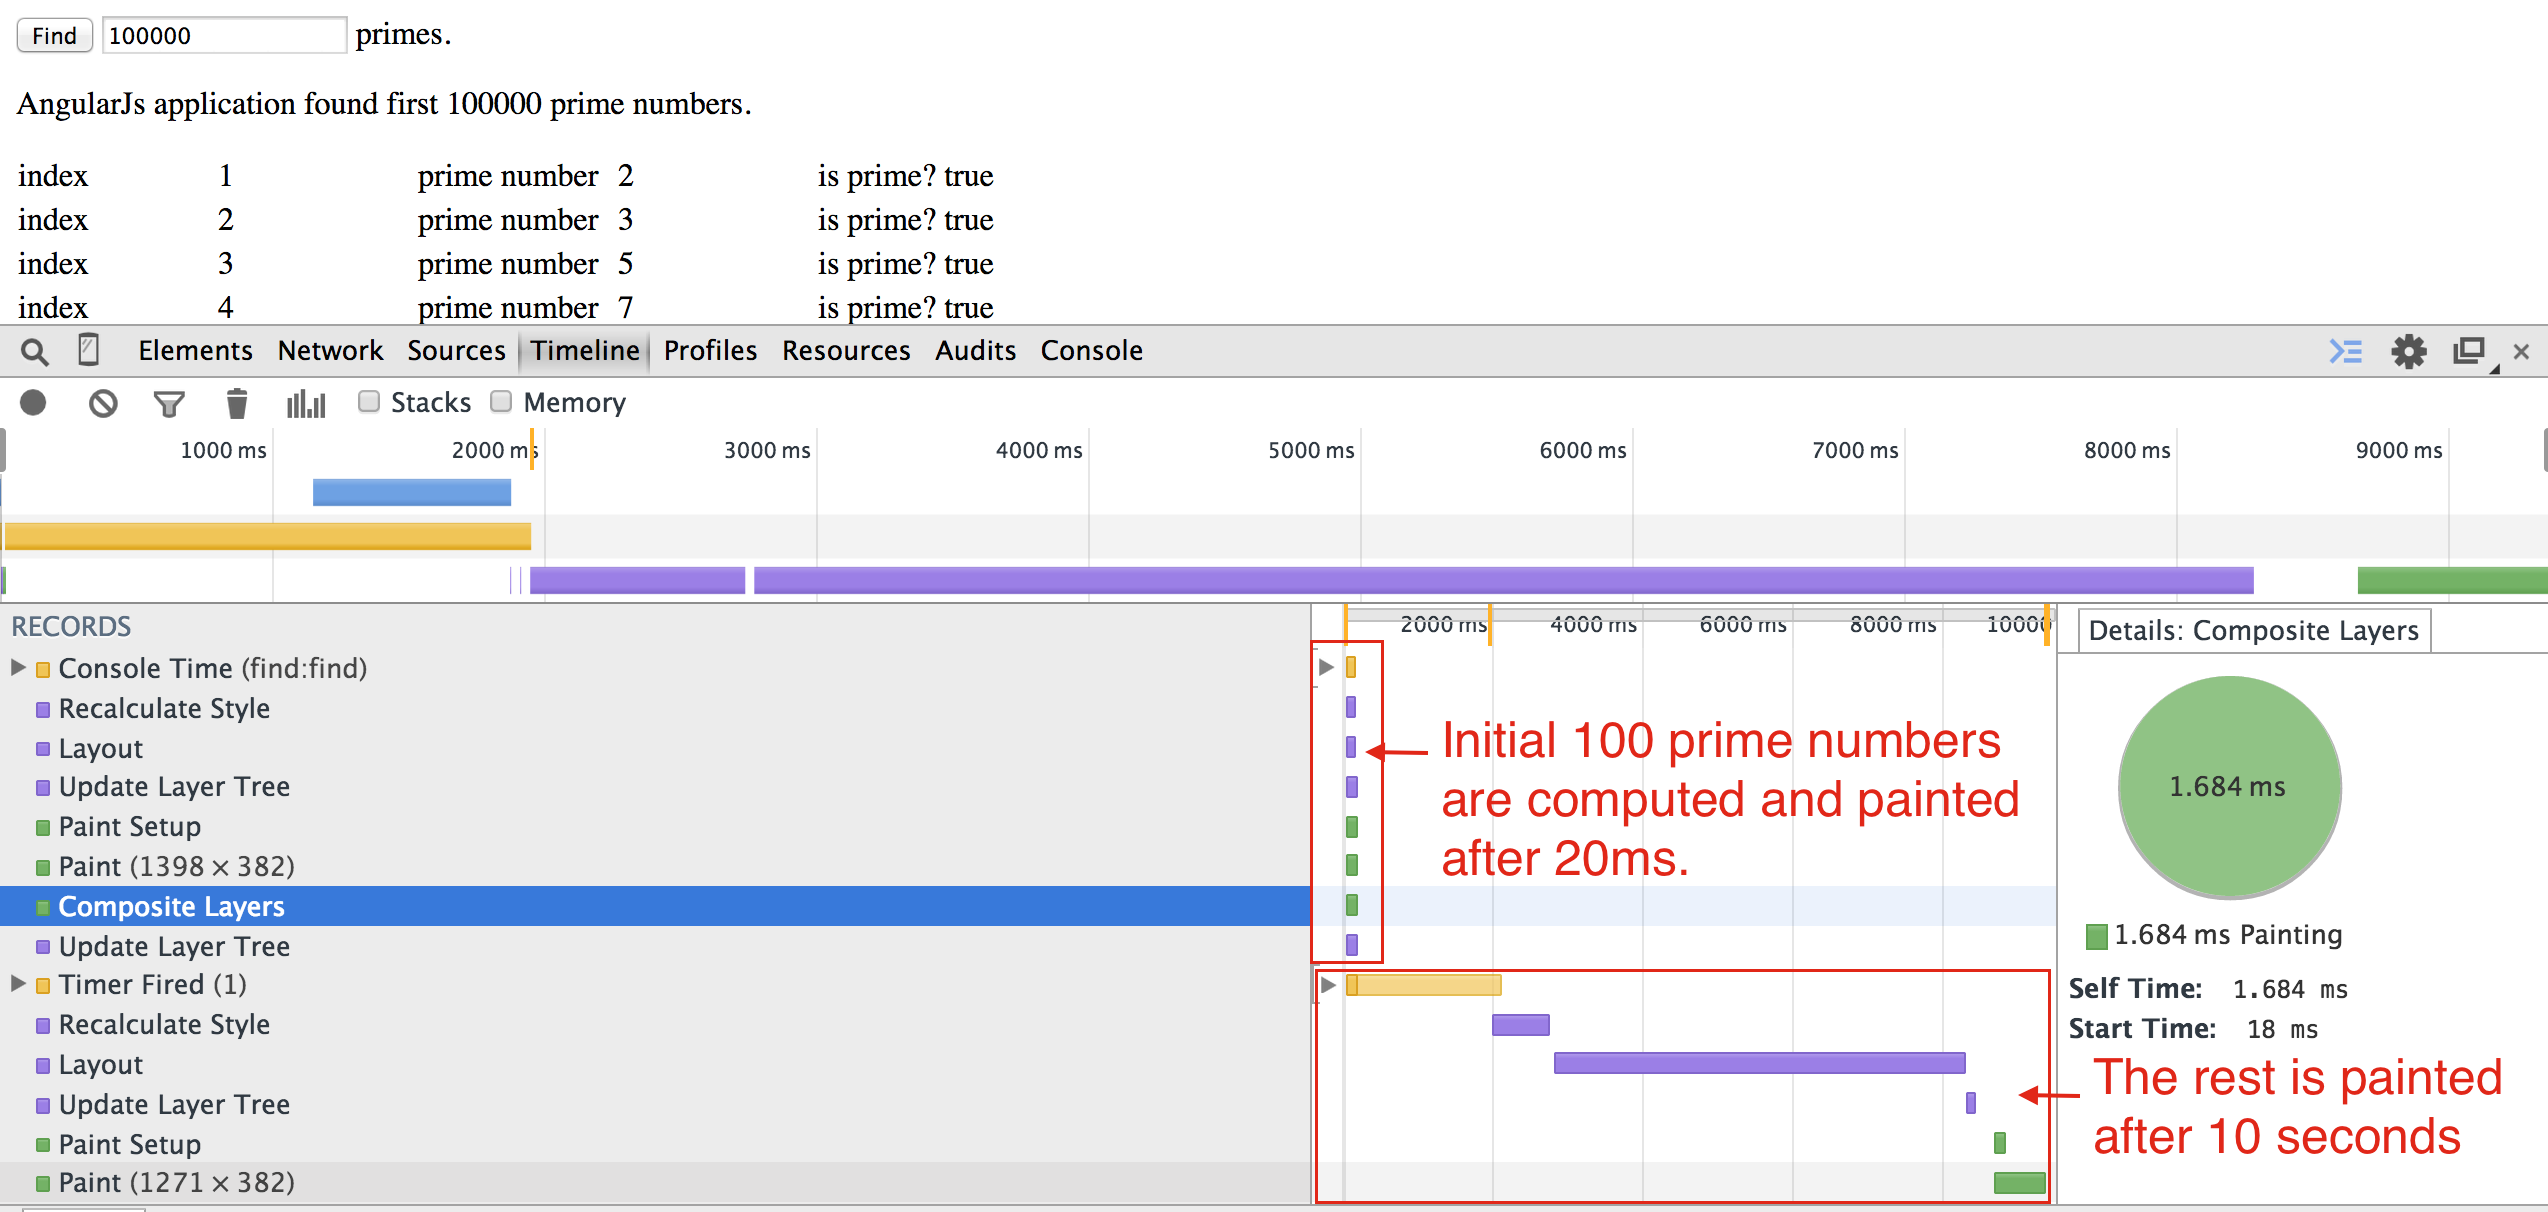Switch to the Network tab

330,351
